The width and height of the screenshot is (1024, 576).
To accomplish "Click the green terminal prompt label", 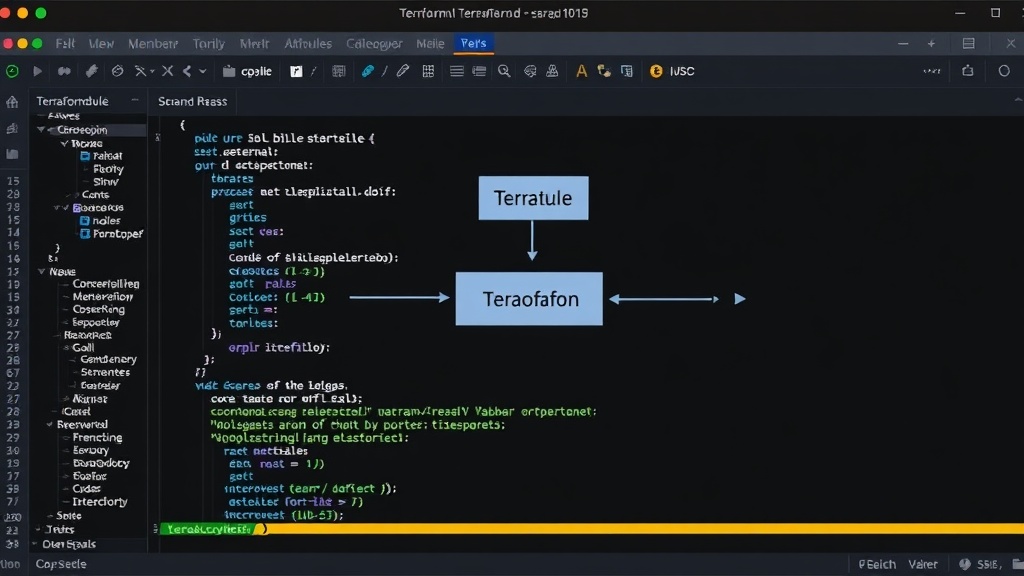I will pyautogui.click(x=208, y=529).
